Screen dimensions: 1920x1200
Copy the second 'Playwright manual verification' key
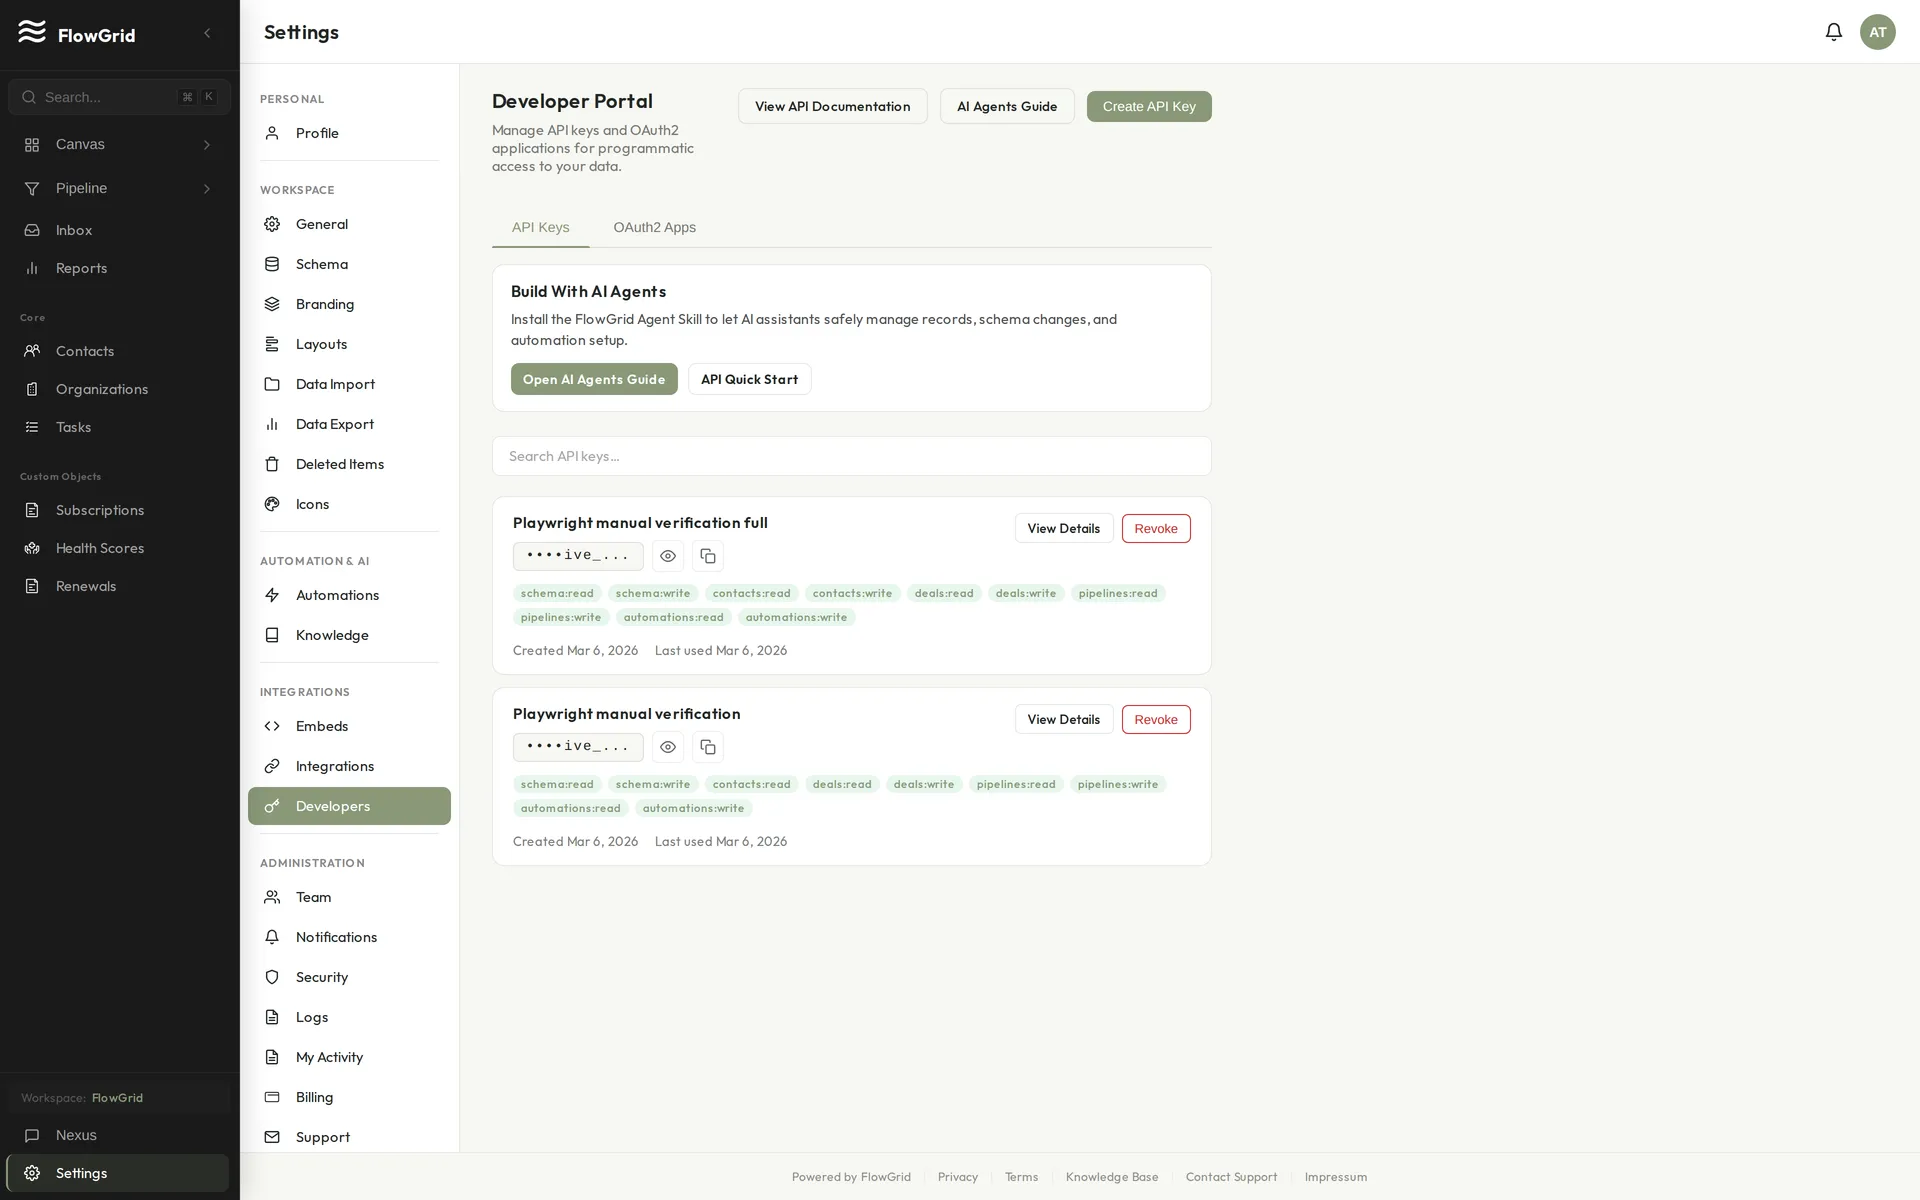click(x=708, y=747)
